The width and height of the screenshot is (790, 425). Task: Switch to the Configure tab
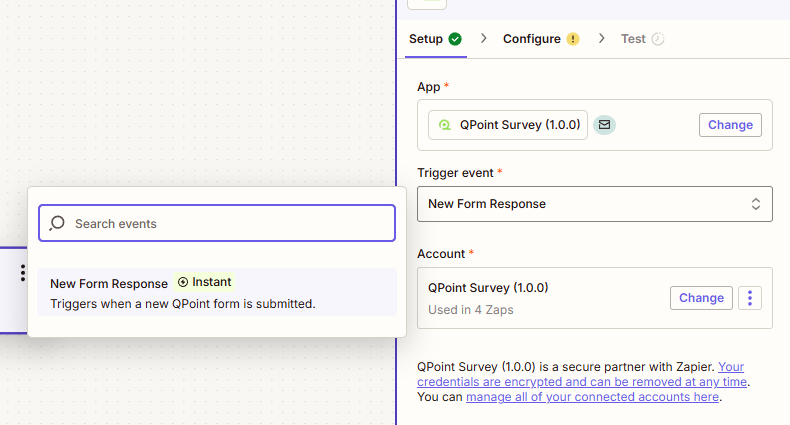(x=541, y=39)
